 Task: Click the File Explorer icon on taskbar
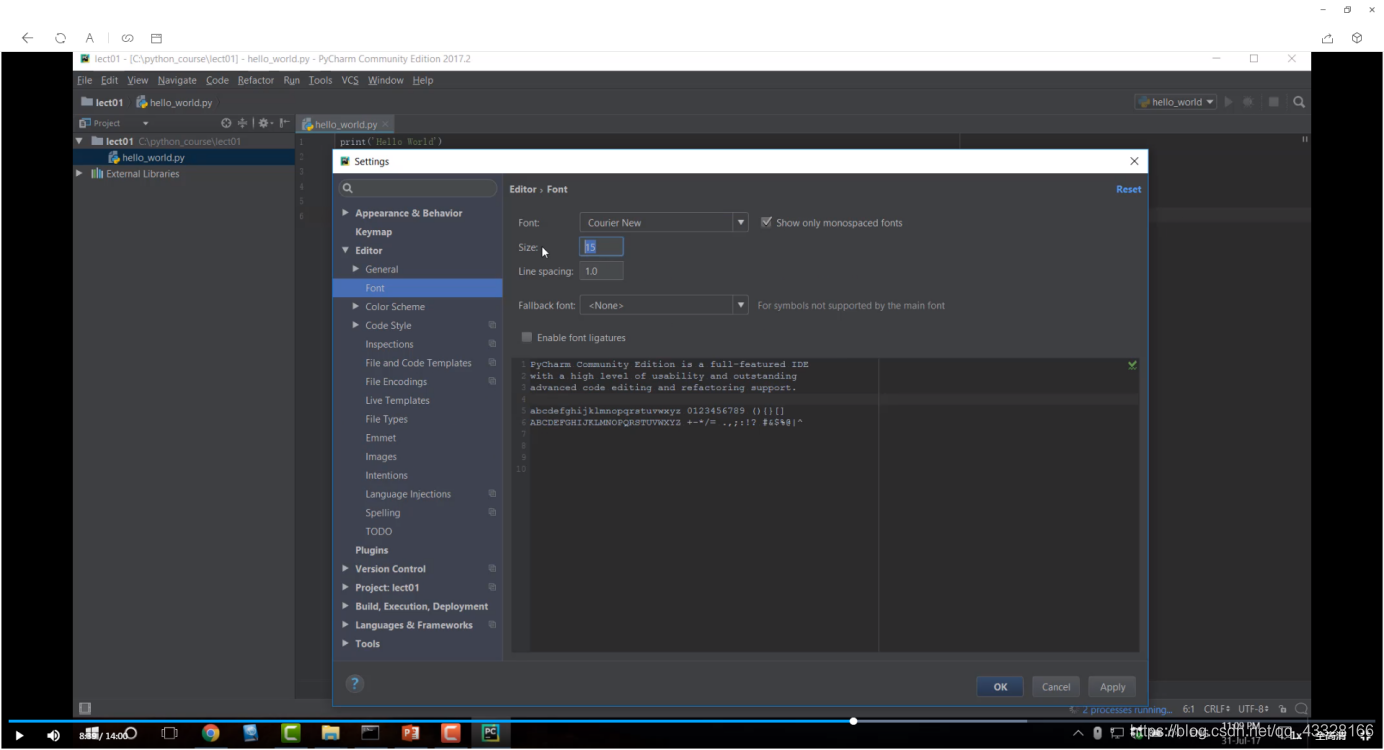pyautogui.click(x=330, y=733)
